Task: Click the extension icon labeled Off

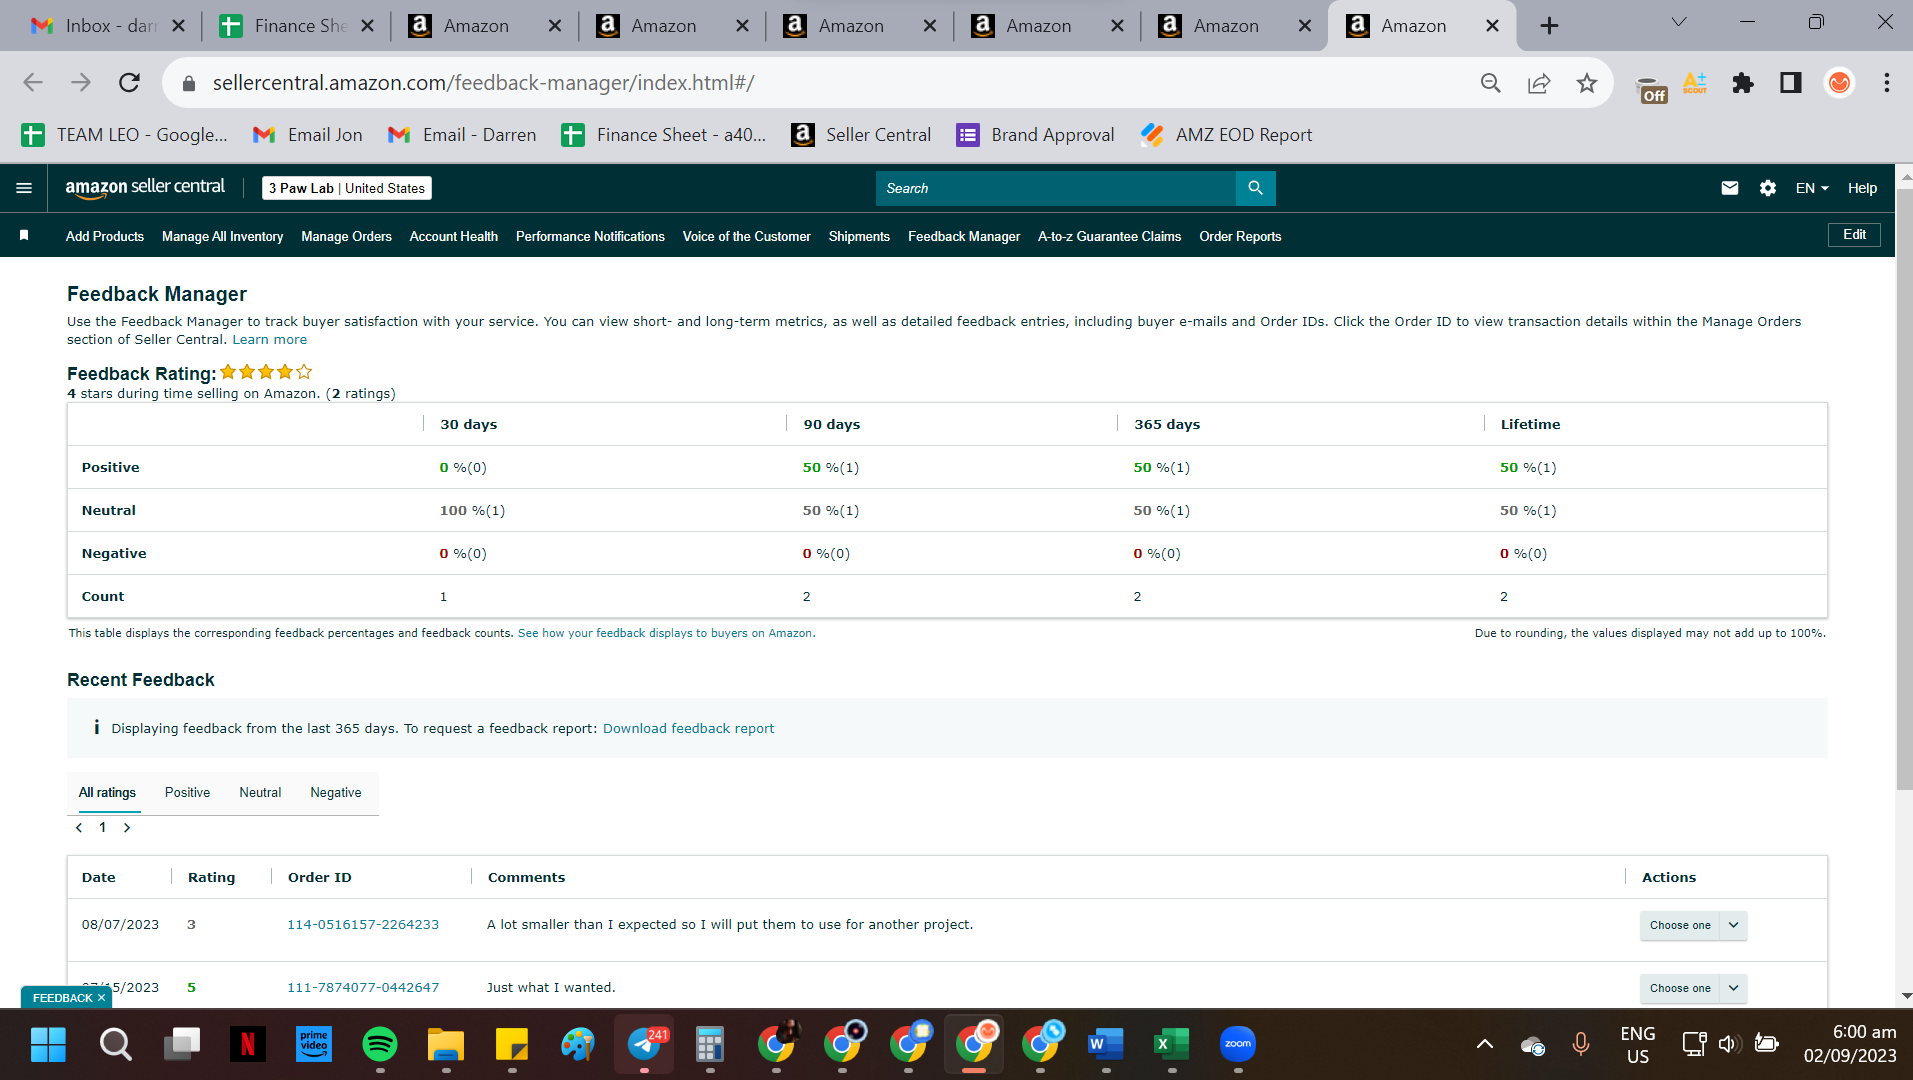Action: 1651,88
